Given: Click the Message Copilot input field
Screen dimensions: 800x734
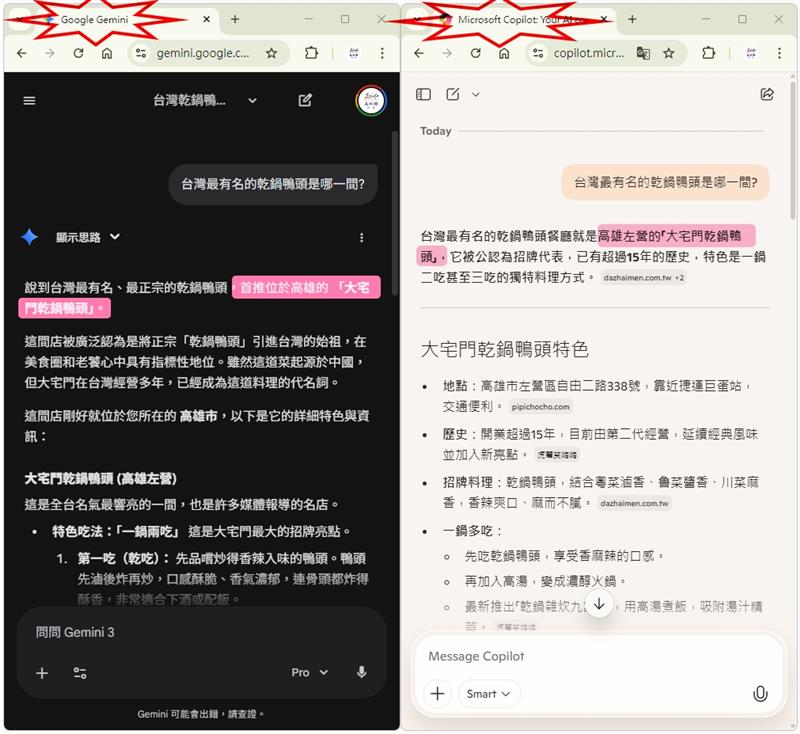Looking at the screenshot, I should pos(560,656).
